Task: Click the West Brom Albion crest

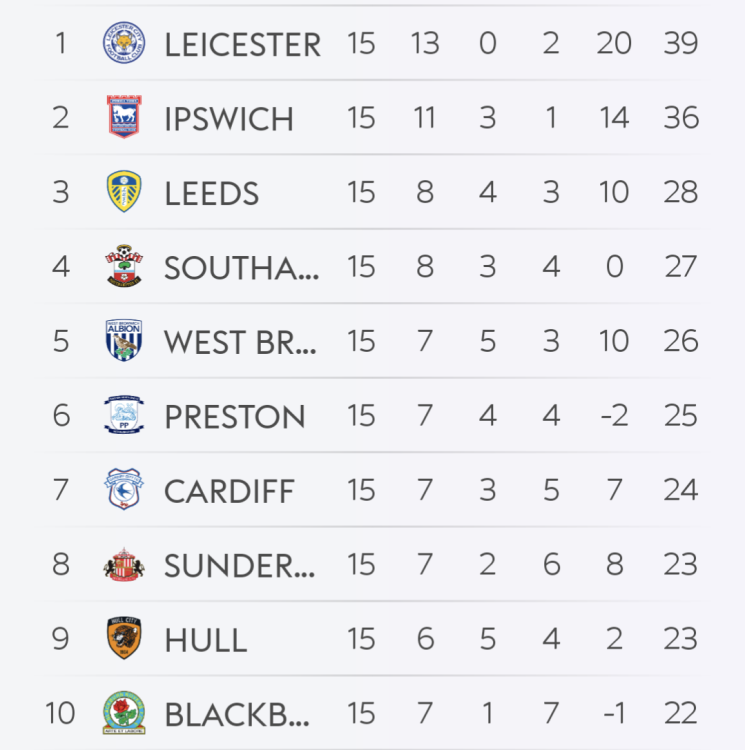Action: click(124, 341)
